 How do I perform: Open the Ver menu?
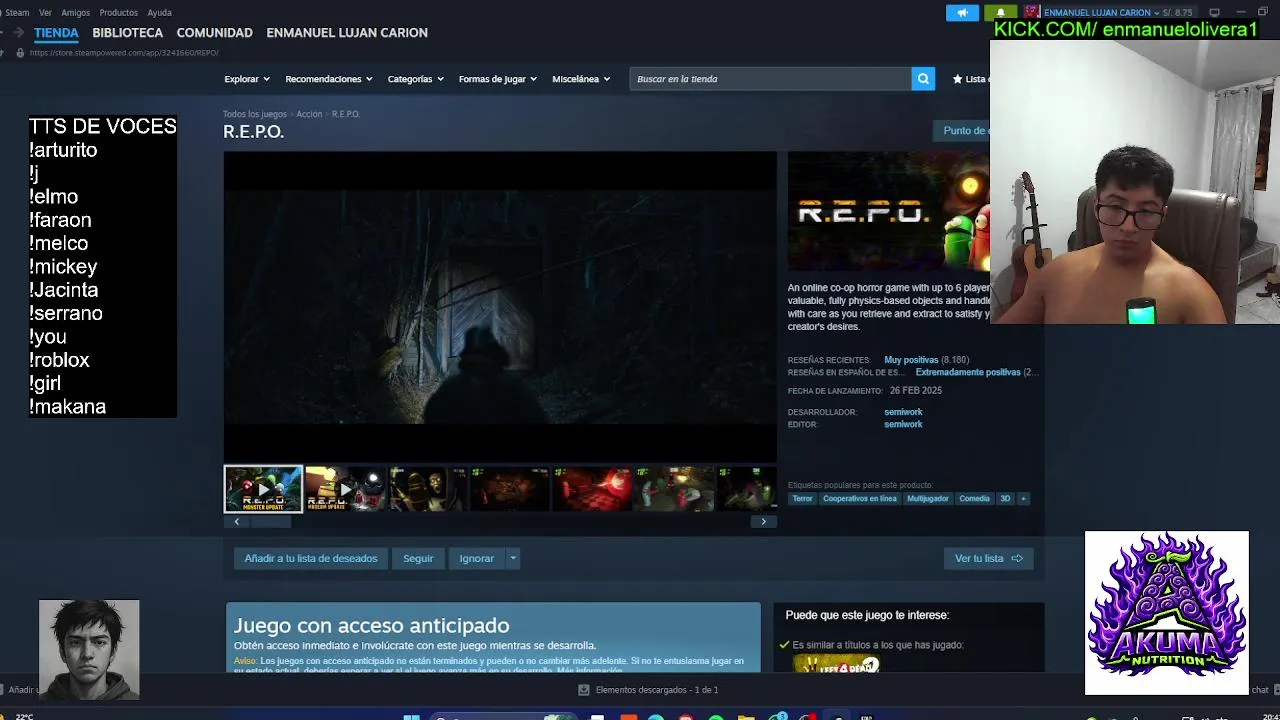pos(45,13)
